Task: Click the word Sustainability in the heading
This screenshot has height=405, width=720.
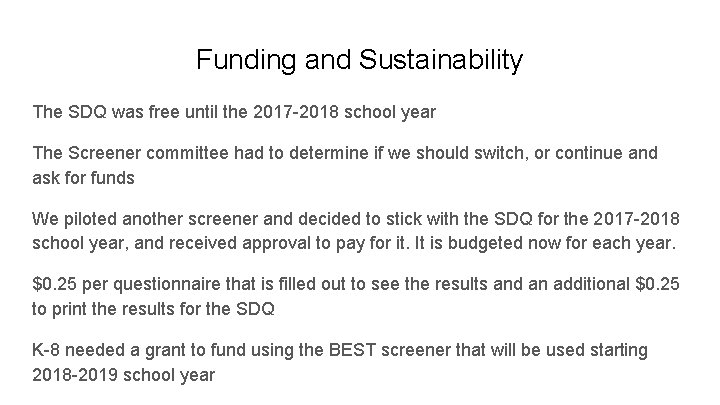Action: [441, 60]
